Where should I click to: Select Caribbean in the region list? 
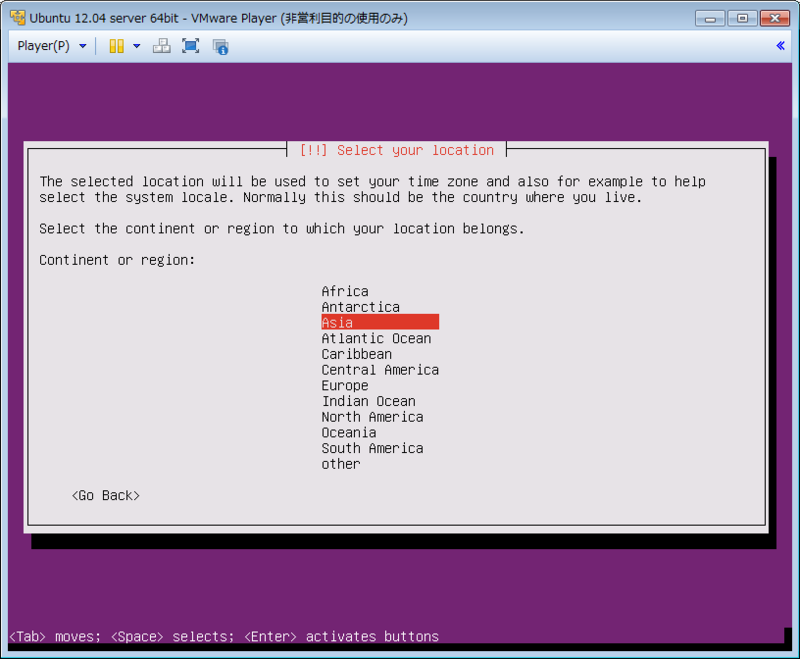[x=357, y=354]
